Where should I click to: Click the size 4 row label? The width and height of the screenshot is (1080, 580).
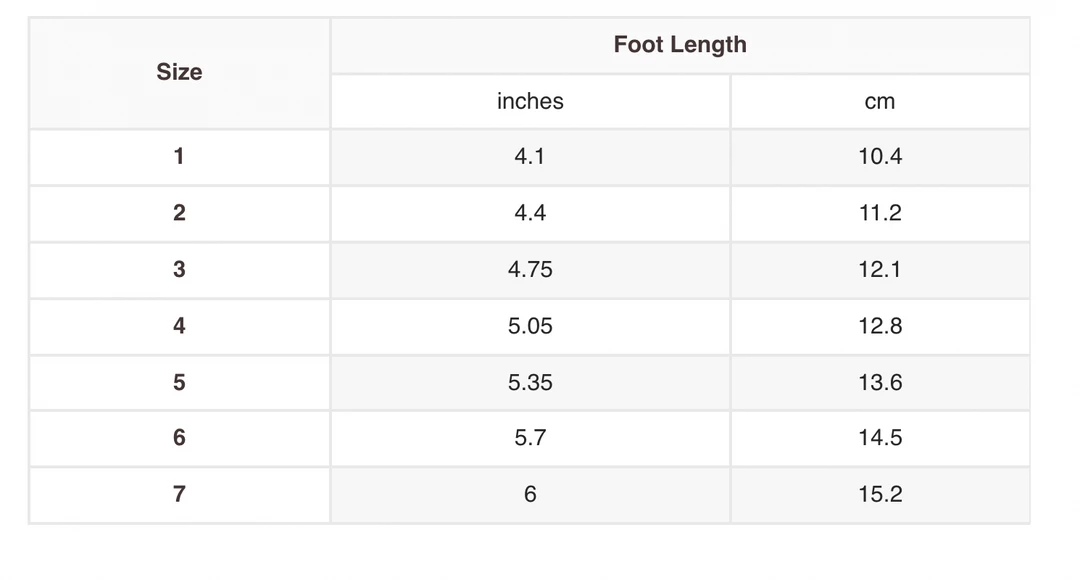pyautogui.click(x=179, y=326)
